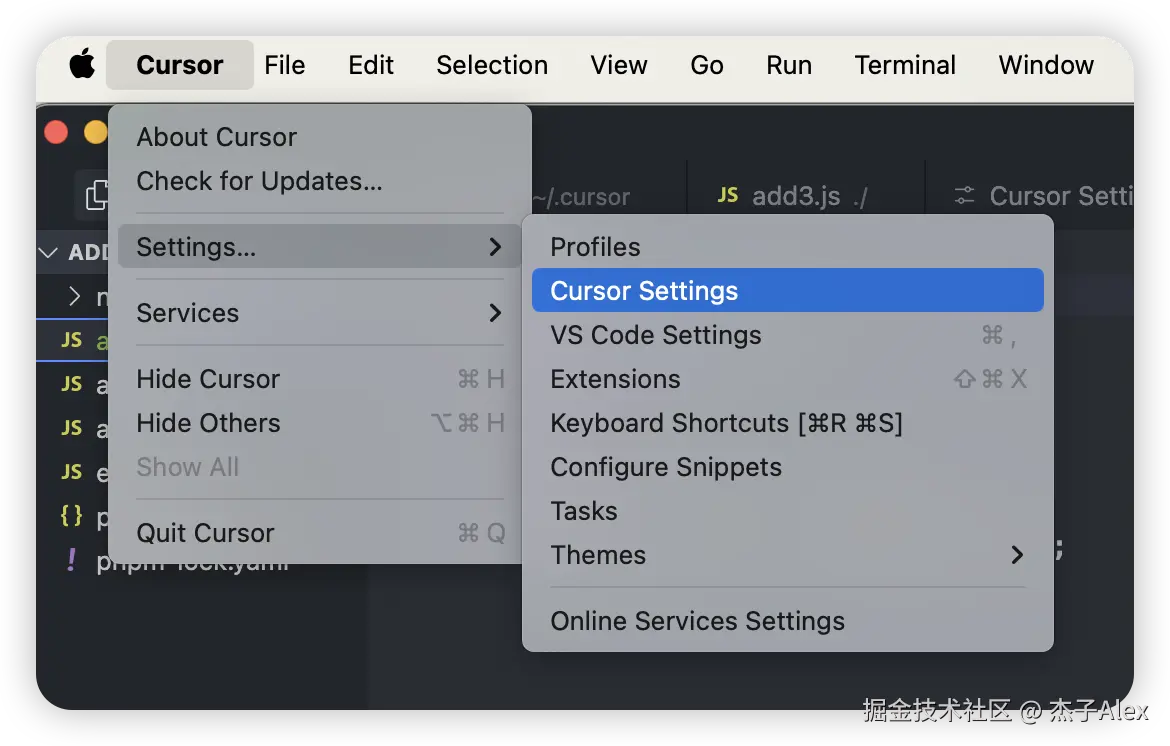1170x746 pixels.
Task: Expand the Themes submenu arrow
Action: 1017,555
